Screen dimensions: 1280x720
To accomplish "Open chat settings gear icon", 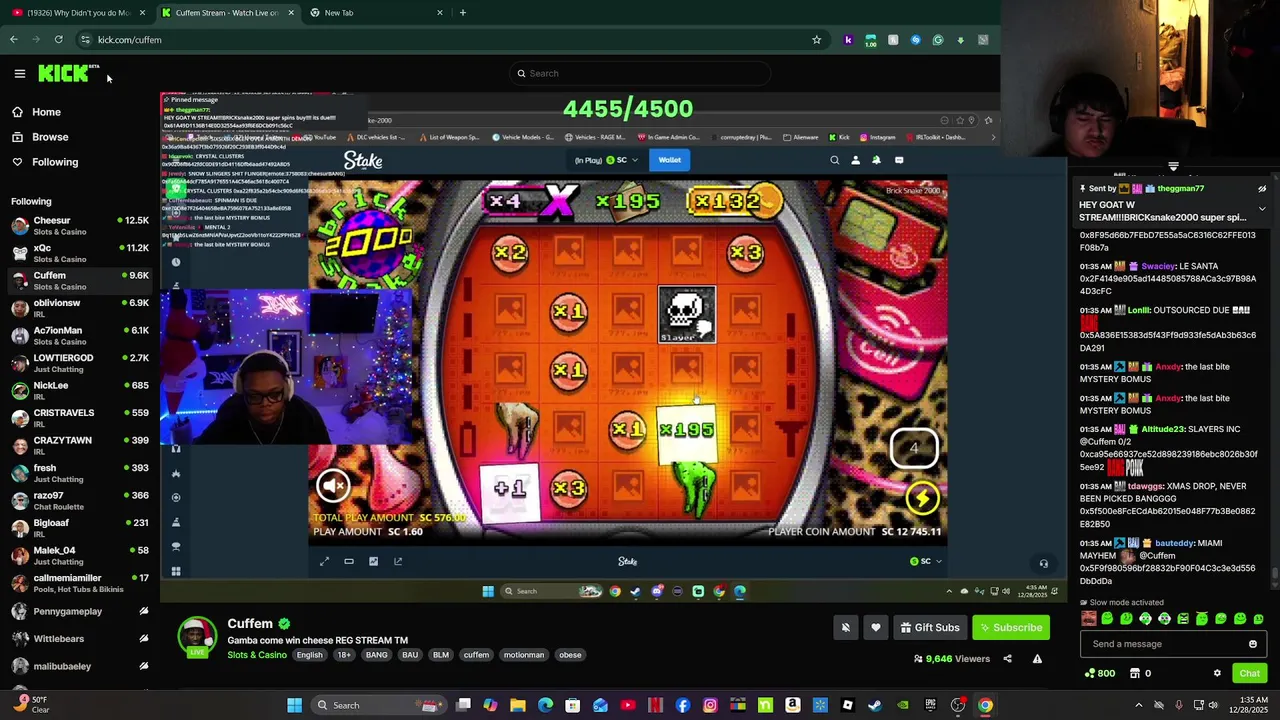I will coord(1217,673).
